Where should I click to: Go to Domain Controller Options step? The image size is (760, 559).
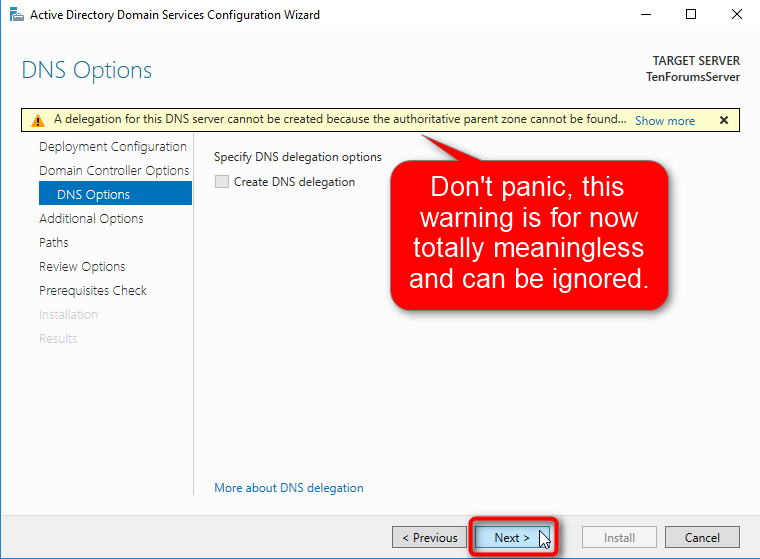point(114,171)
